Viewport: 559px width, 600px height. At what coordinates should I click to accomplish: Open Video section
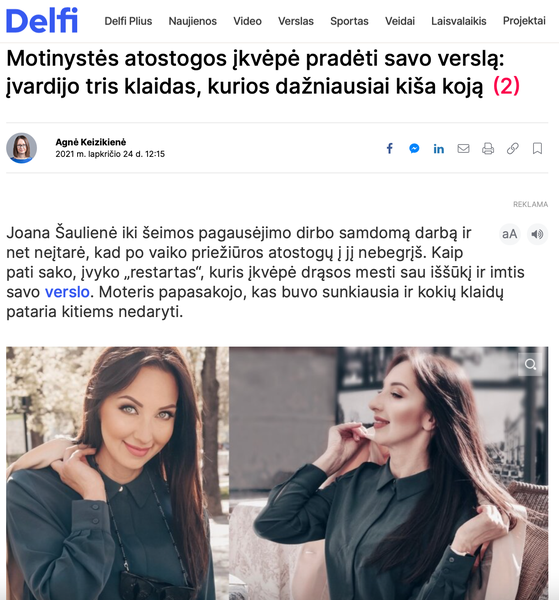[248, 21]
